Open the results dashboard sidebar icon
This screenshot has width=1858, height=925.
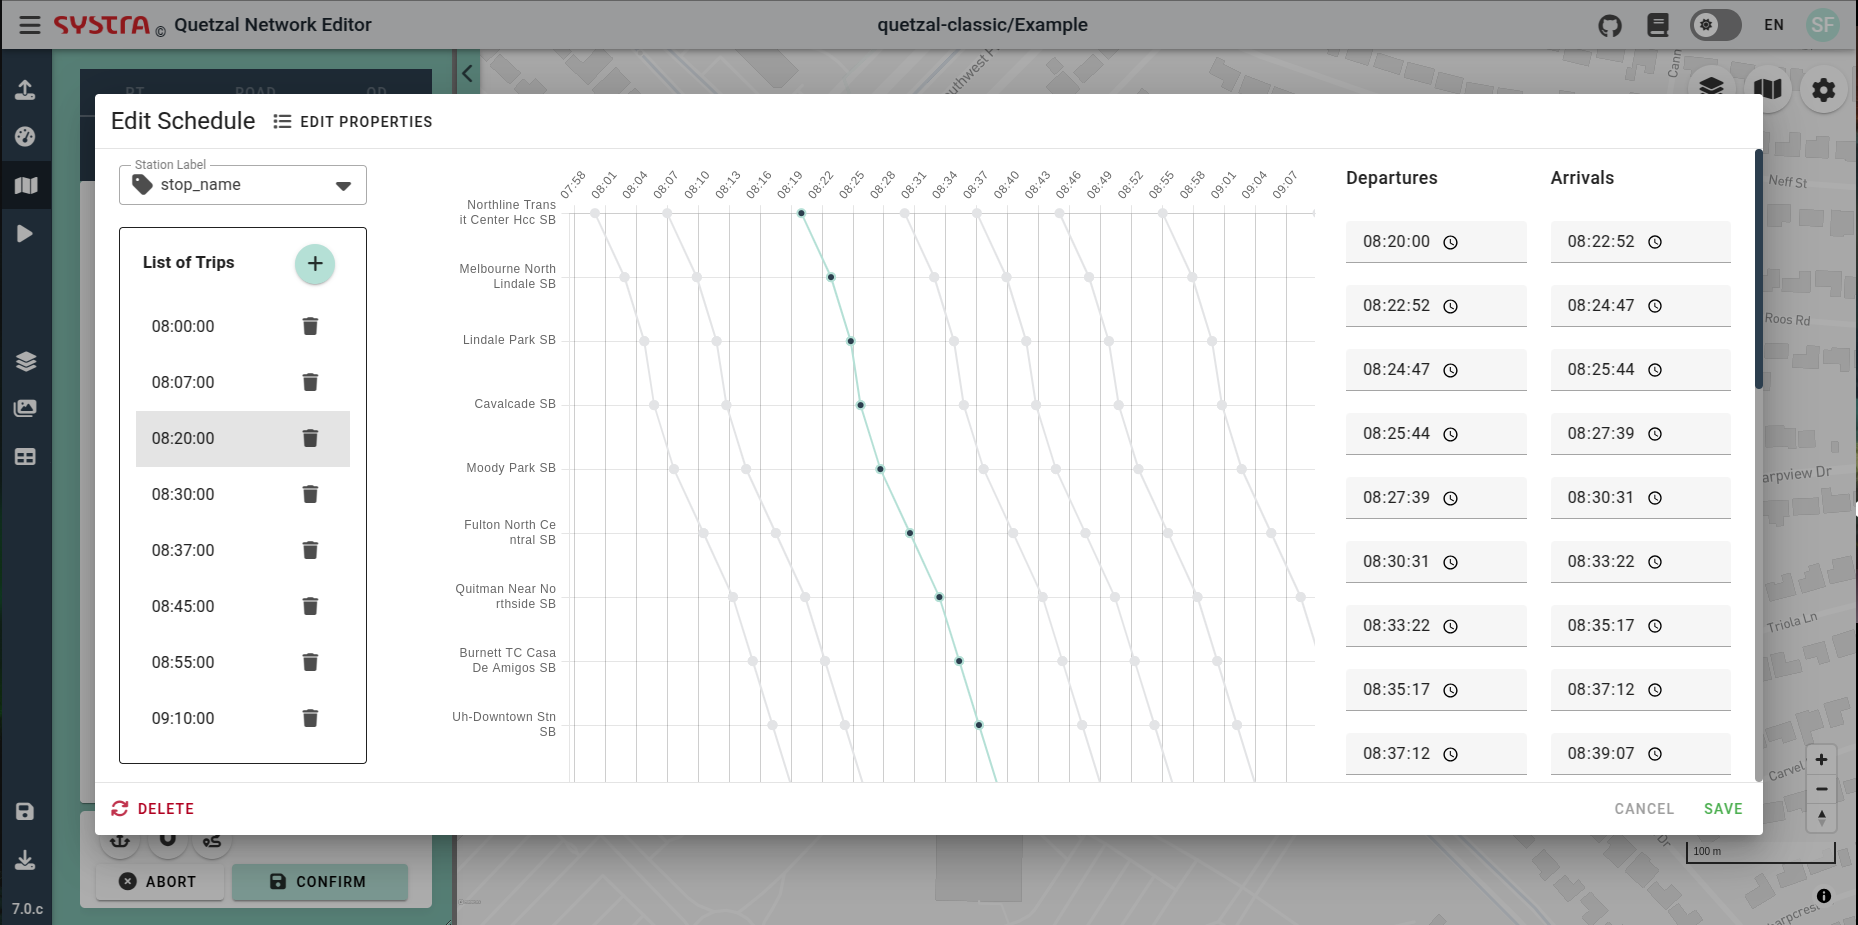(x=26, y=137)
